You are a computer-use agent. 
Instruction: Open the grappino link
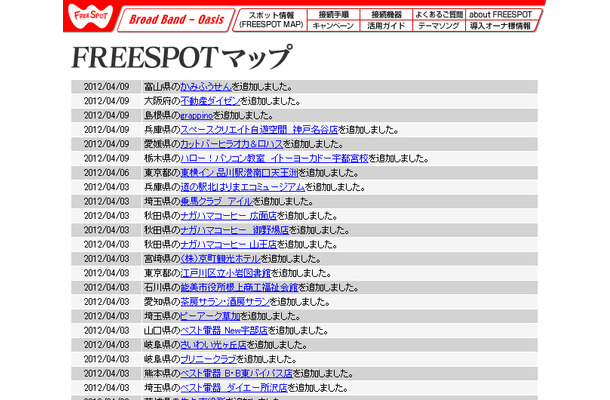tap(196, 116)
